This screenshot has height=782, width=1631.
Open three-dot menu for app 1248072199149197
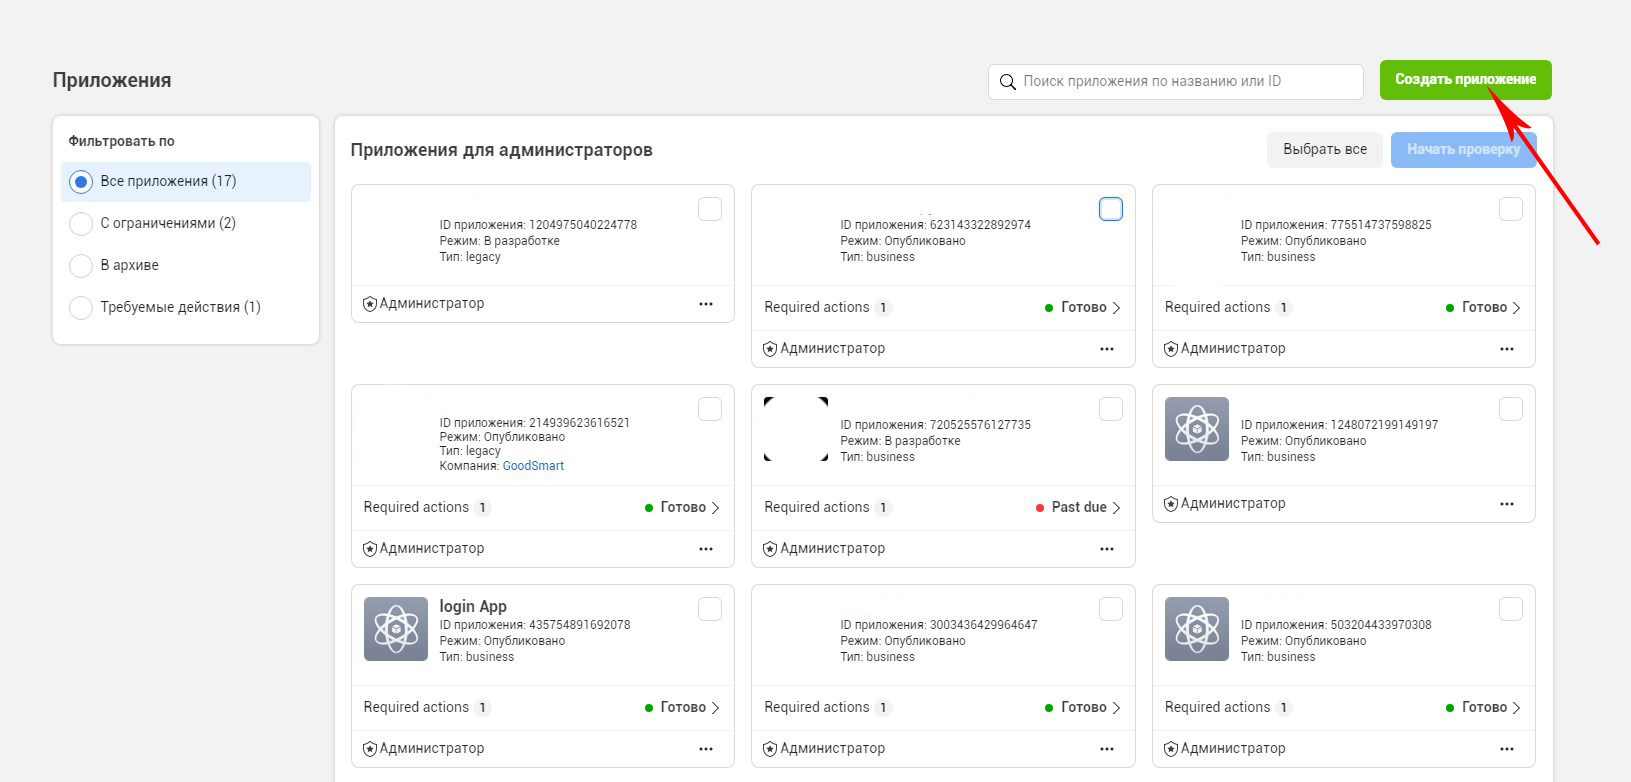click(x=1507, y=504)
